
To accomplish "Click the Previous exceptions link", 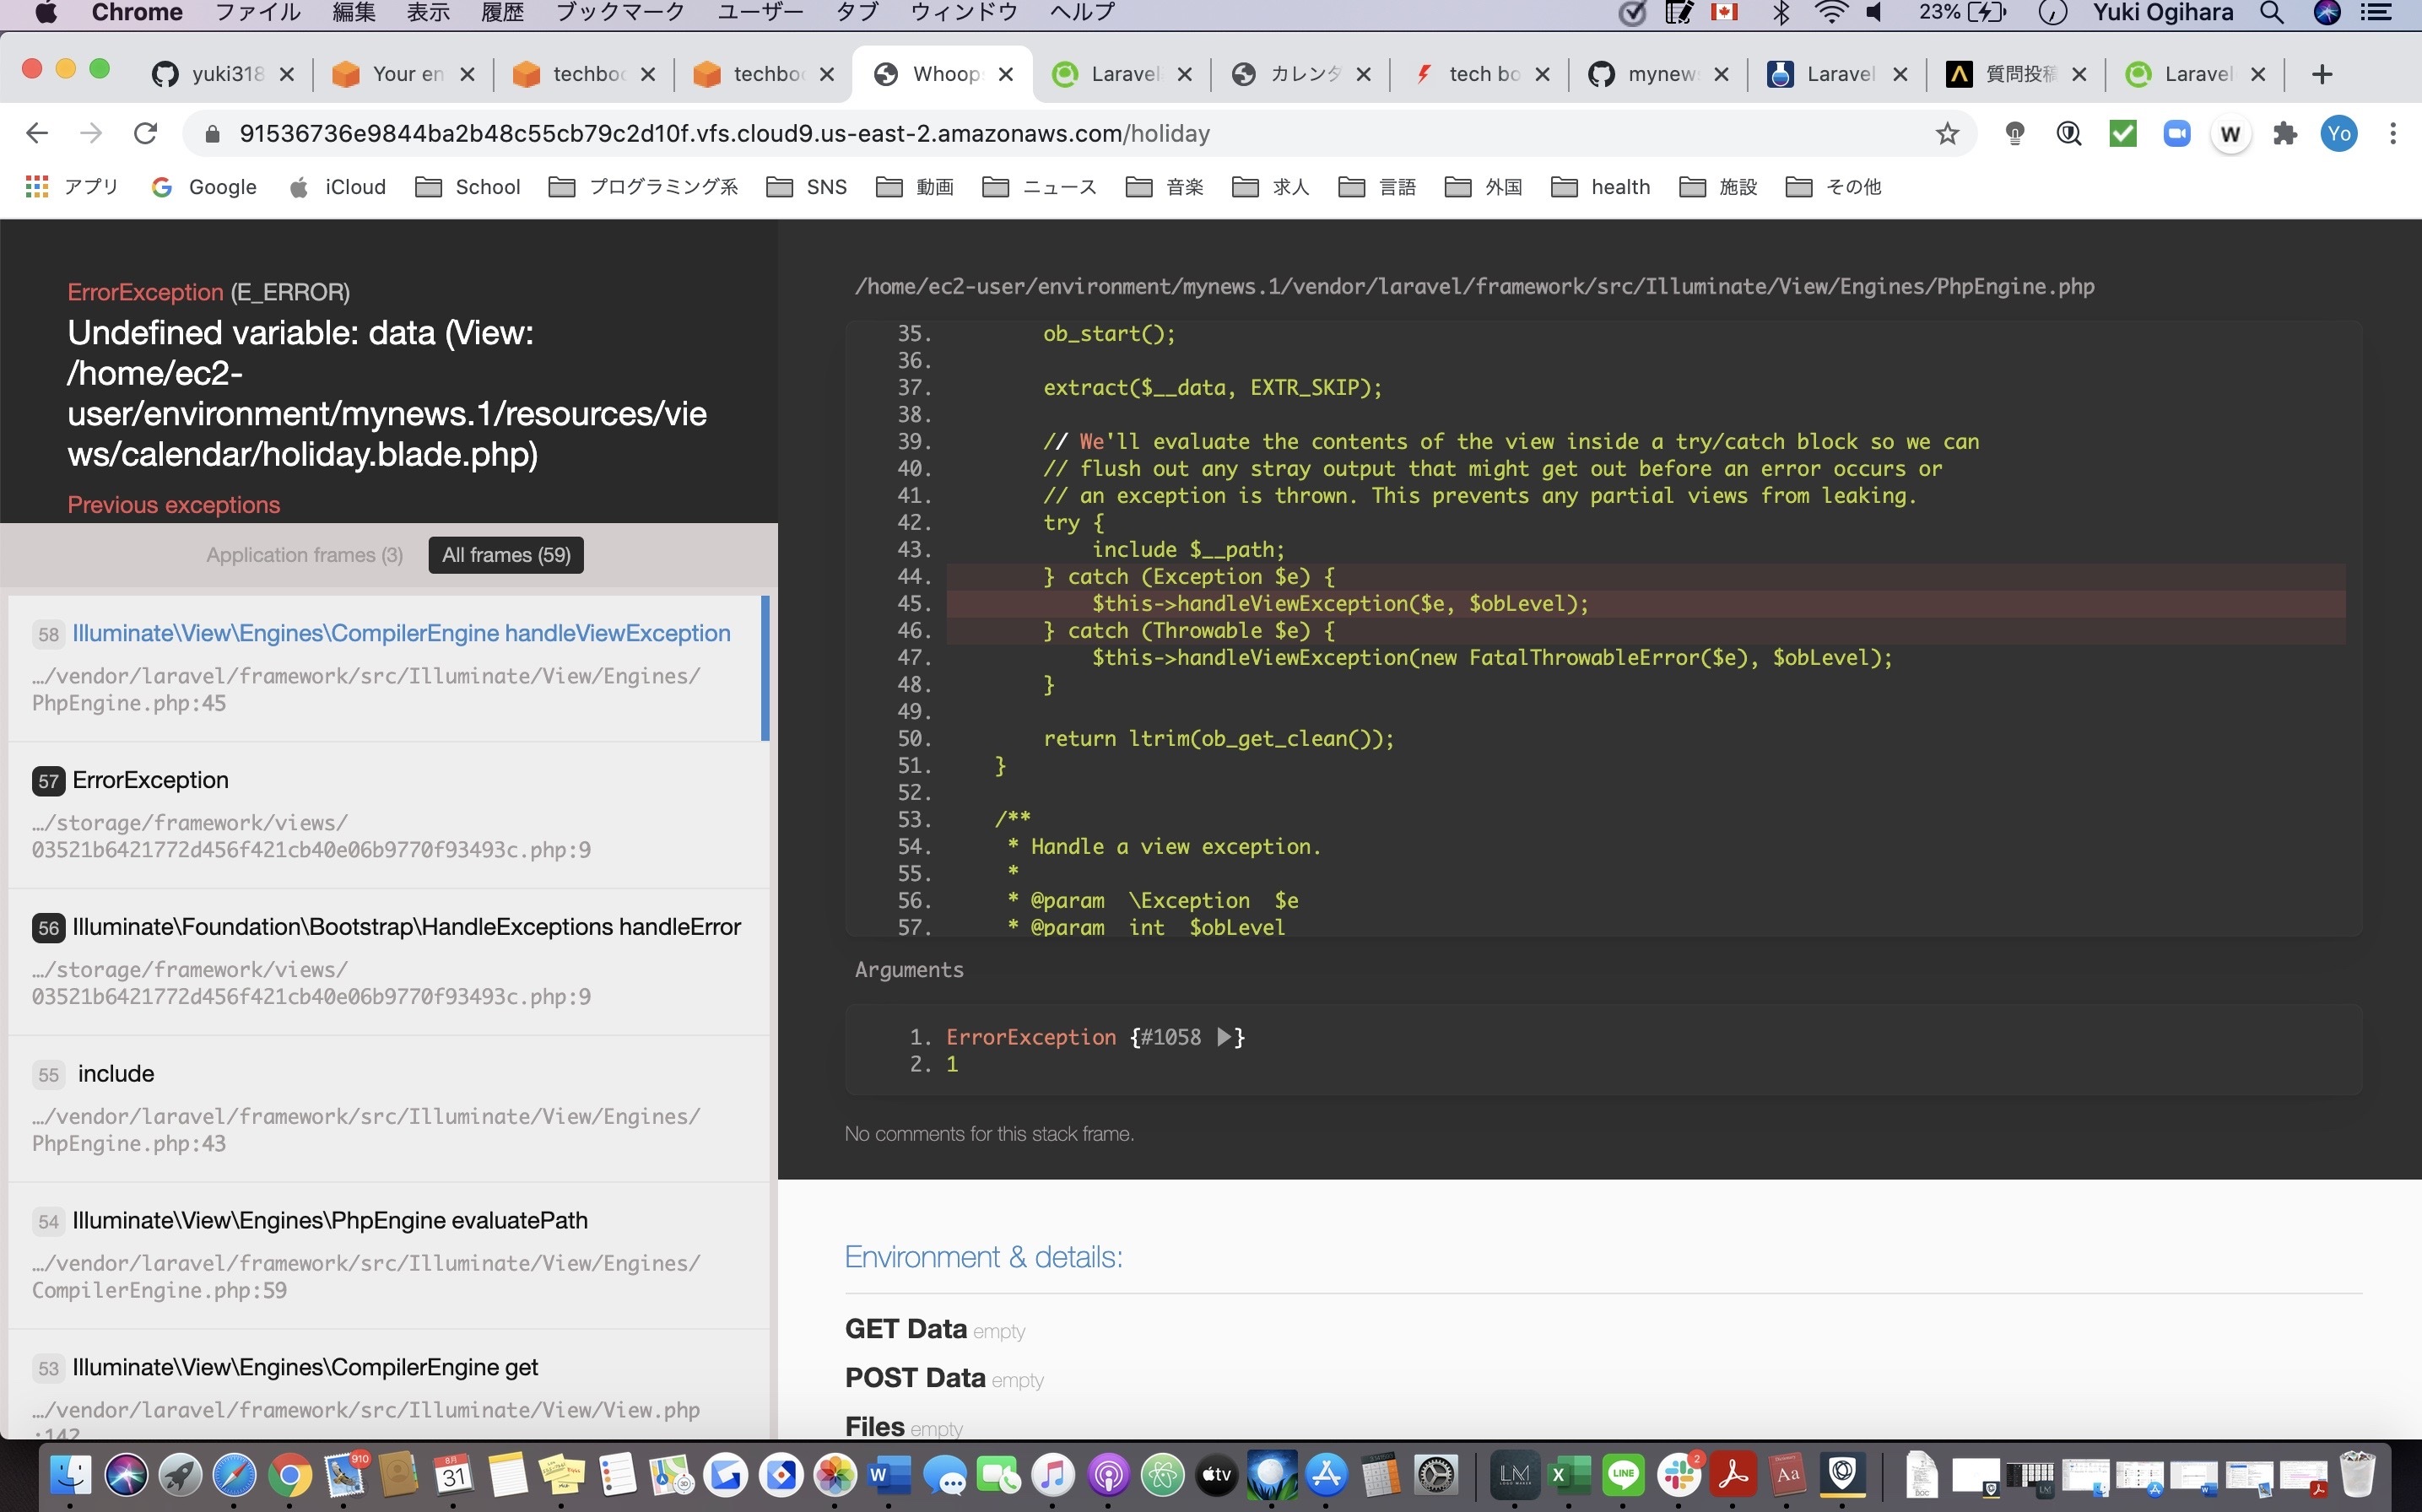I will pyautogui.click(x=173, y=505).
